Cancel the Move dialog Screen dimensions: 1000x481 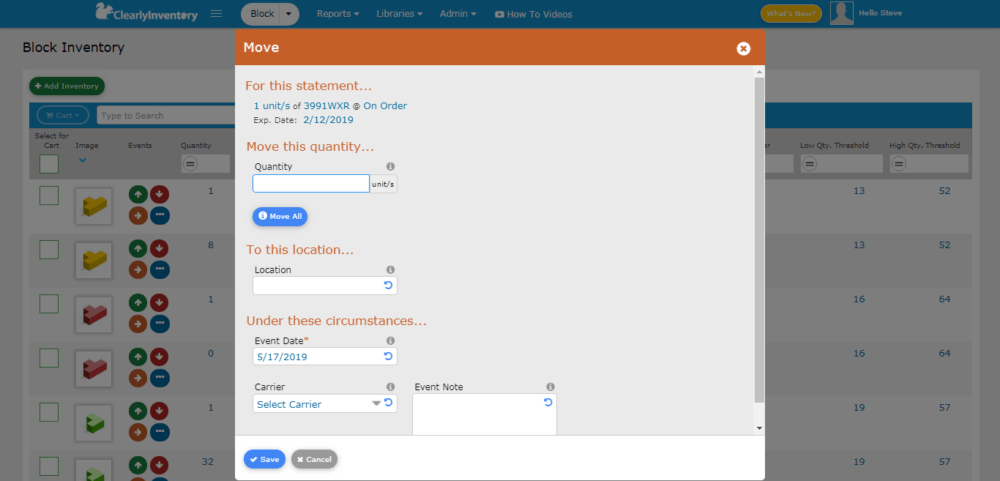(x=314, y=459)
